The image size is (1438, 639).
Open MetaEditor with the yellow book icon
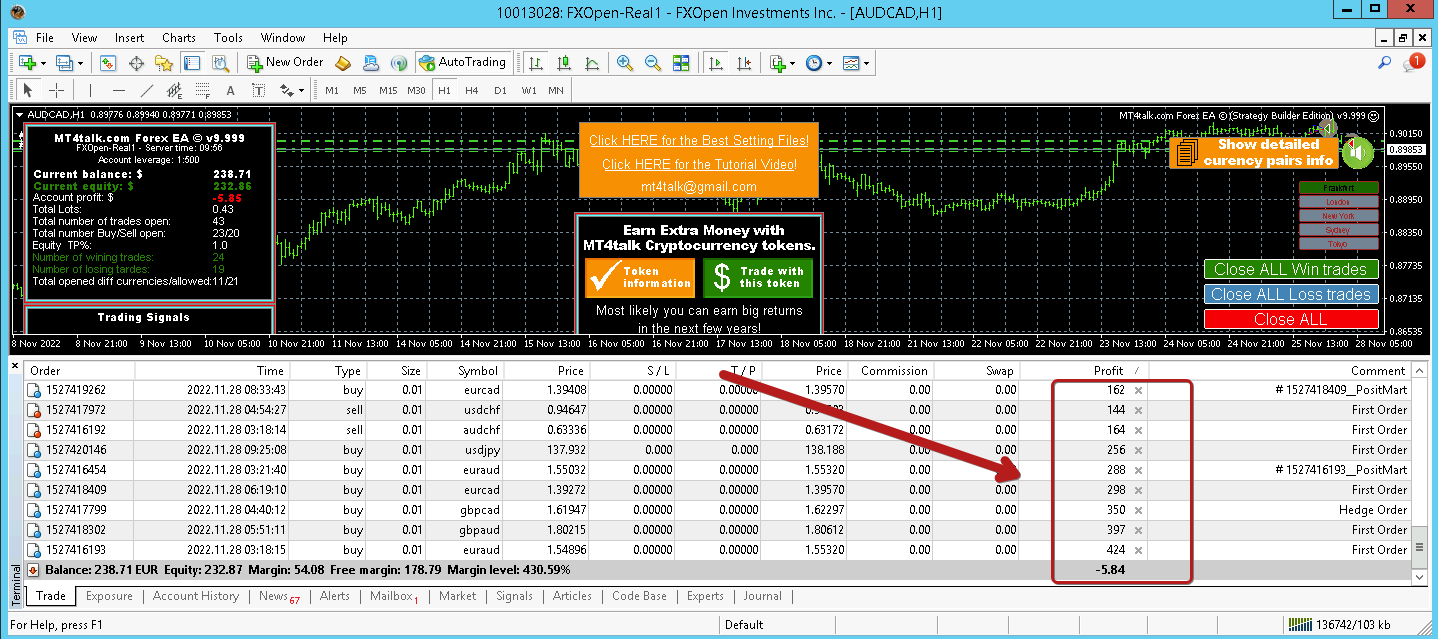[x=343, y=63]
